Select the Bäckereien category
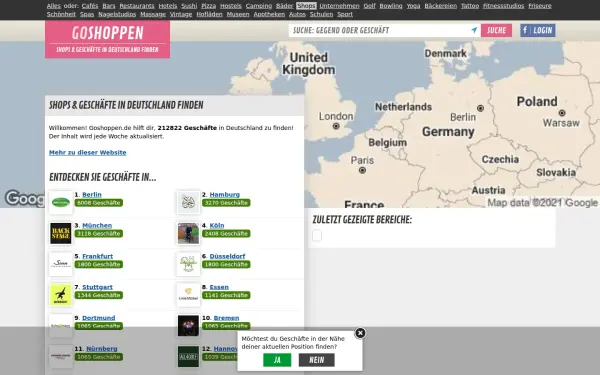This screenshot has height=375, width=600. pyautogui.click(x=440, y=6)
